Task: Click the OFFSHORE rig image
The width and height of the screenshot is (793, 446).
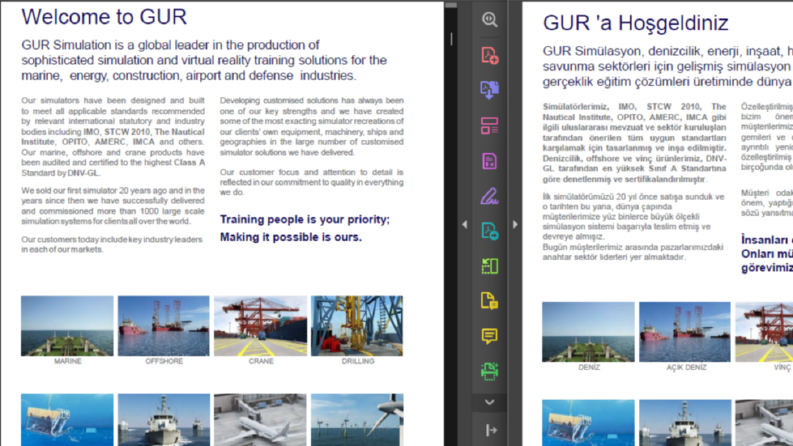Action: tap(163, 326)
